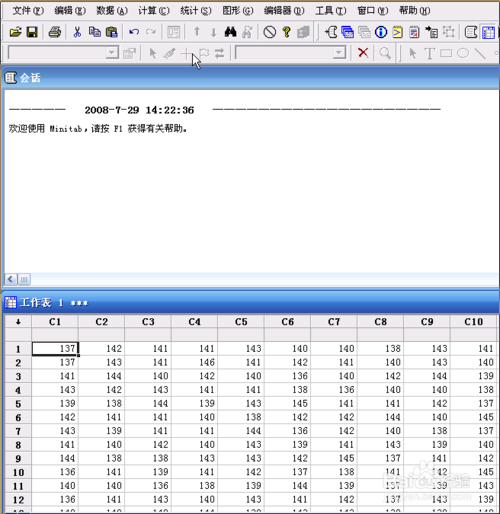Click the ReportPad icon
Viewport: 500px width, 514px height.
414,32
